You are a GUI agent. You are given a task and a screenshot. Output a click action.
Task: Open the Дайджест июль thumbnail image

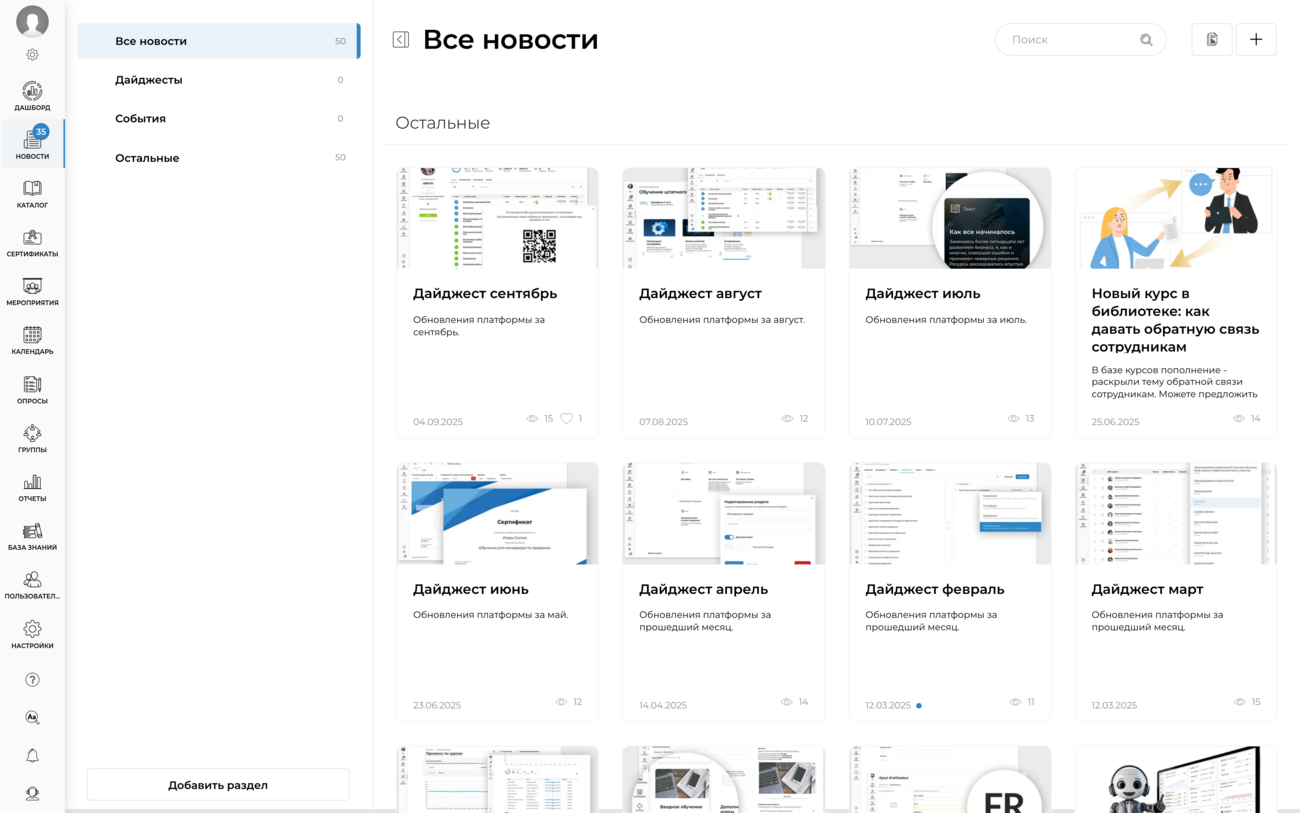950,218
